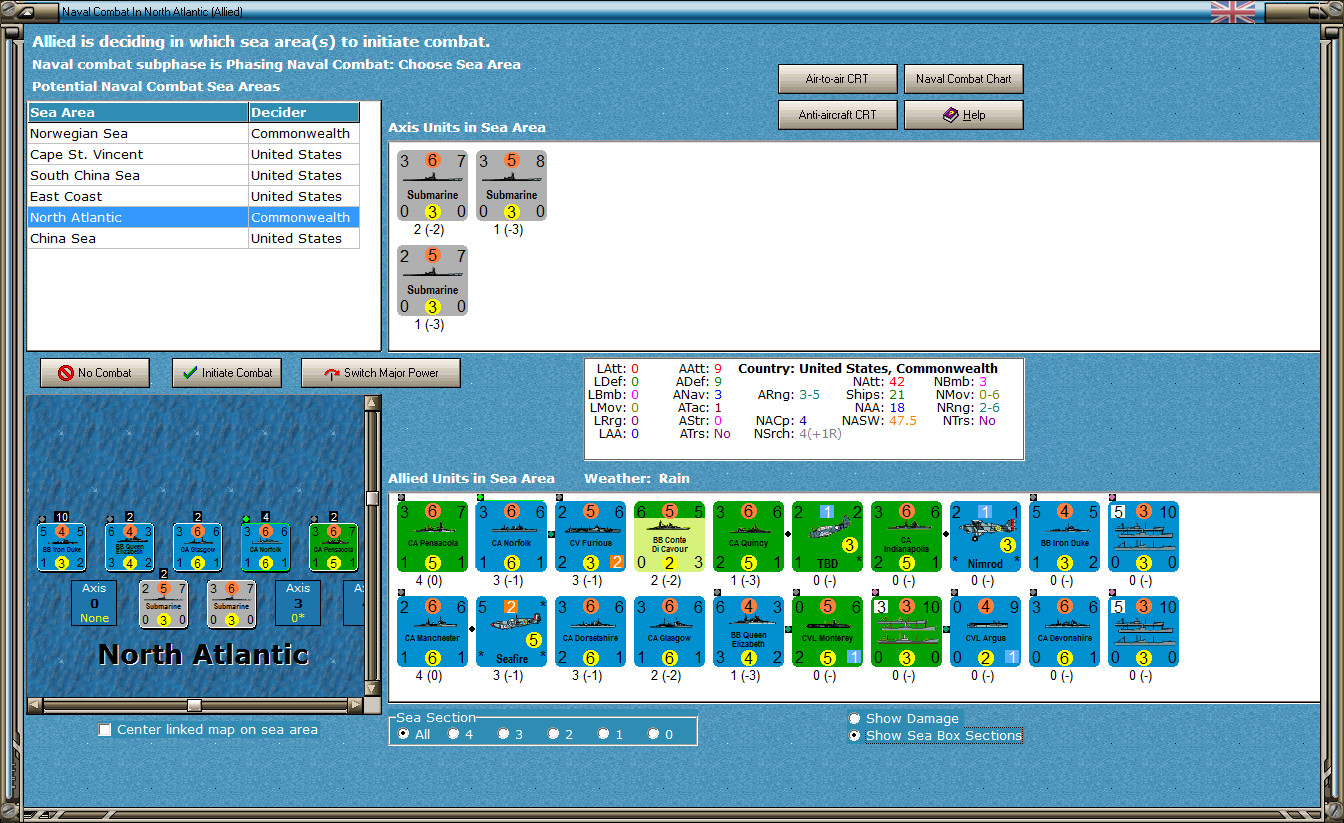Select South China Sea row
The width and height of the screenshot is (1344, 823).
193,175
